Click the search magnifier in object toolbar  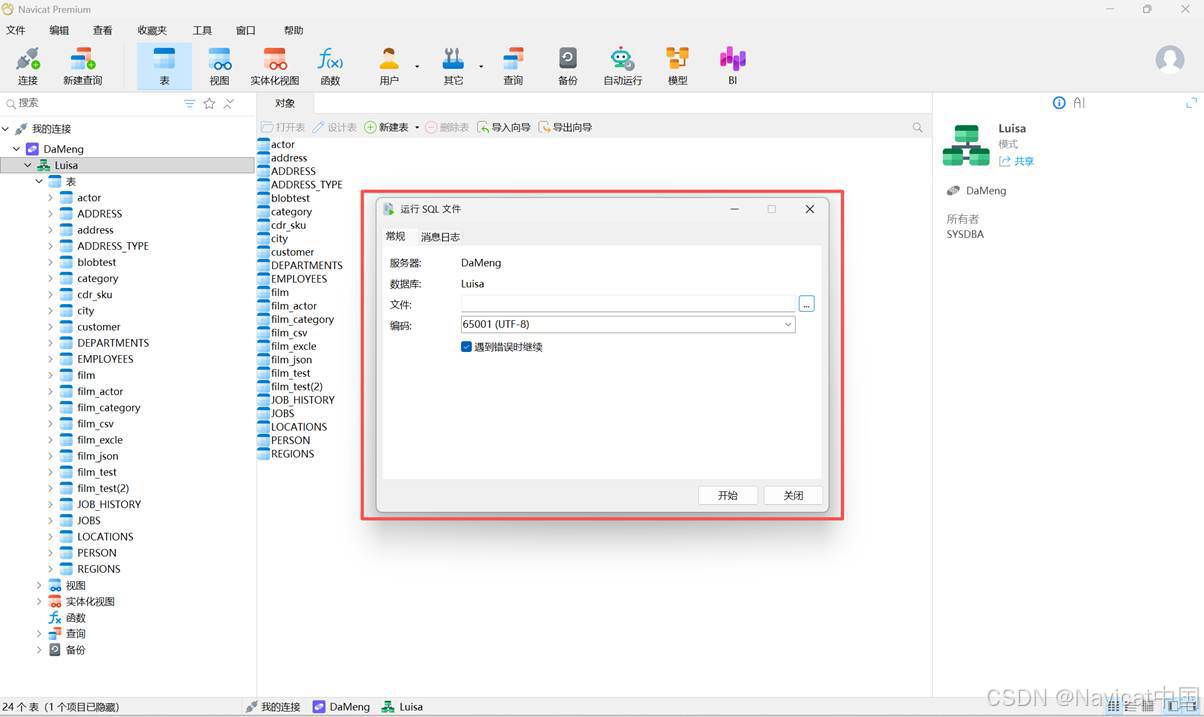[918, 127]
